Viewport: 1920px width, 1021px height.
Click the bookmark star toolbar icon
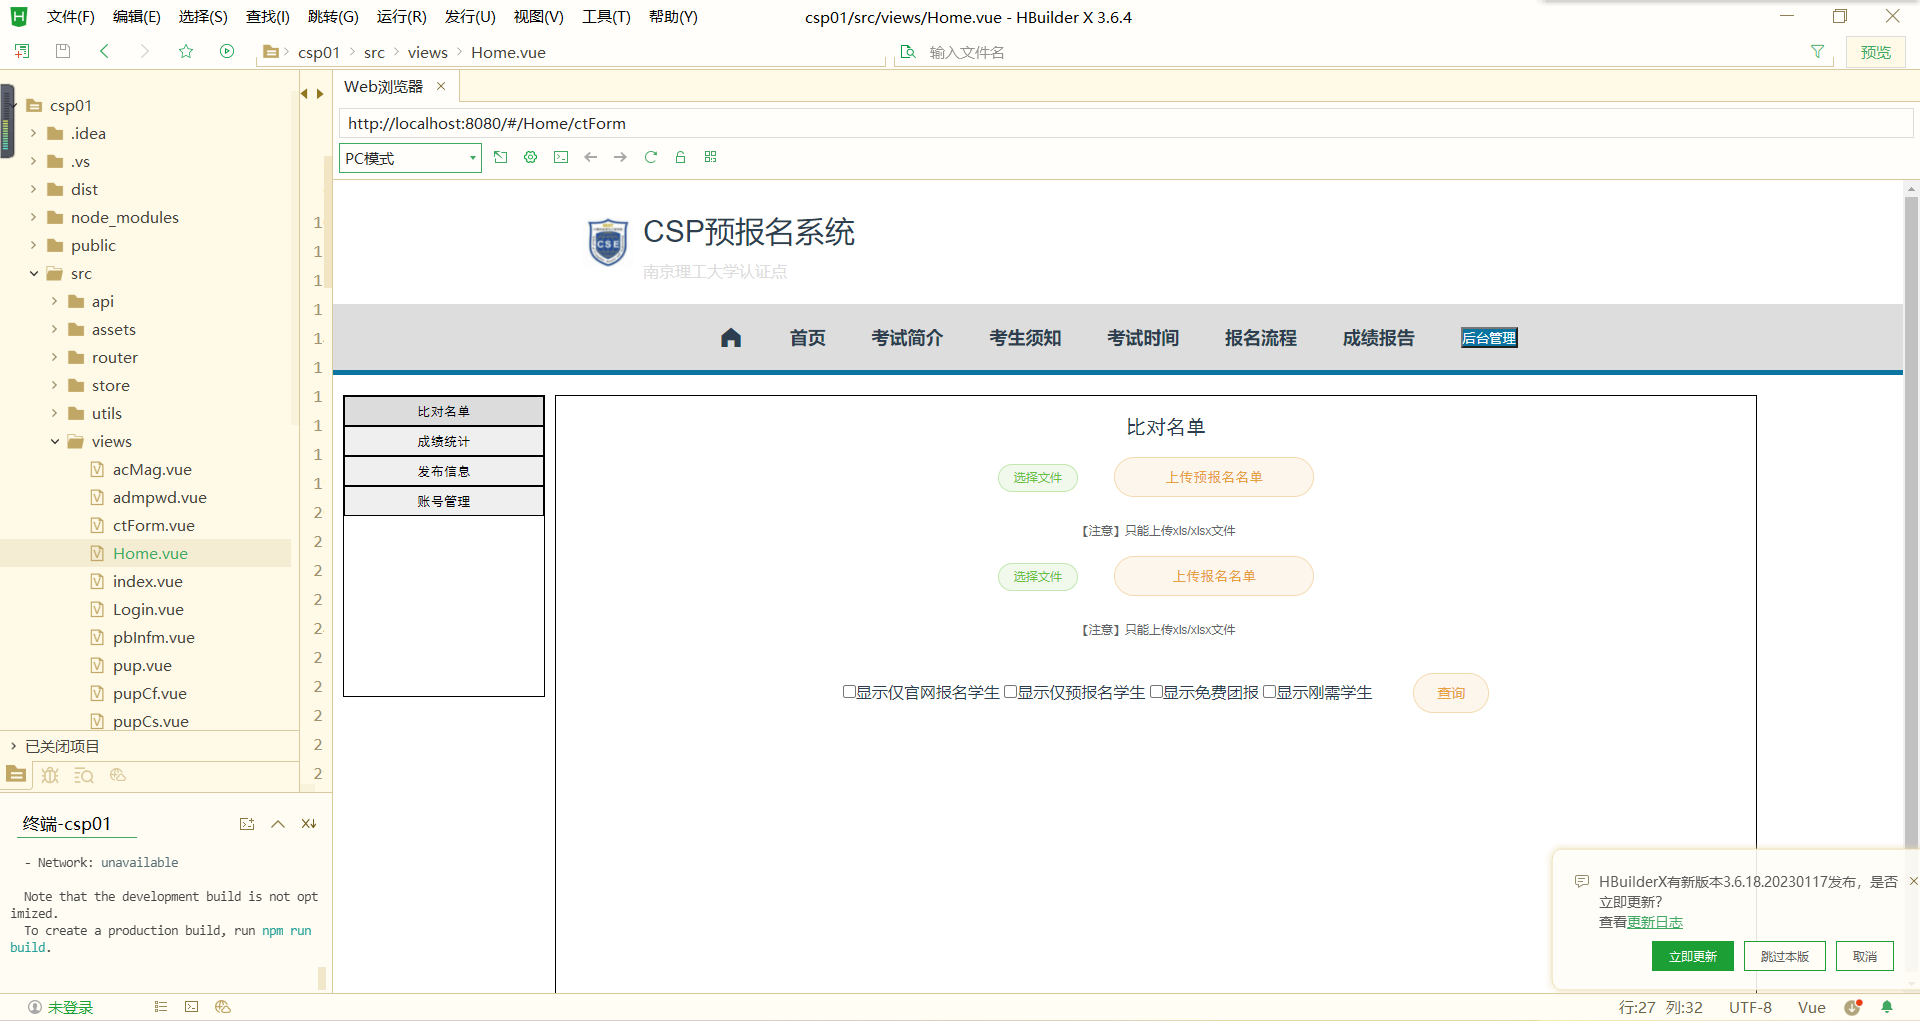tap(186, 51)
